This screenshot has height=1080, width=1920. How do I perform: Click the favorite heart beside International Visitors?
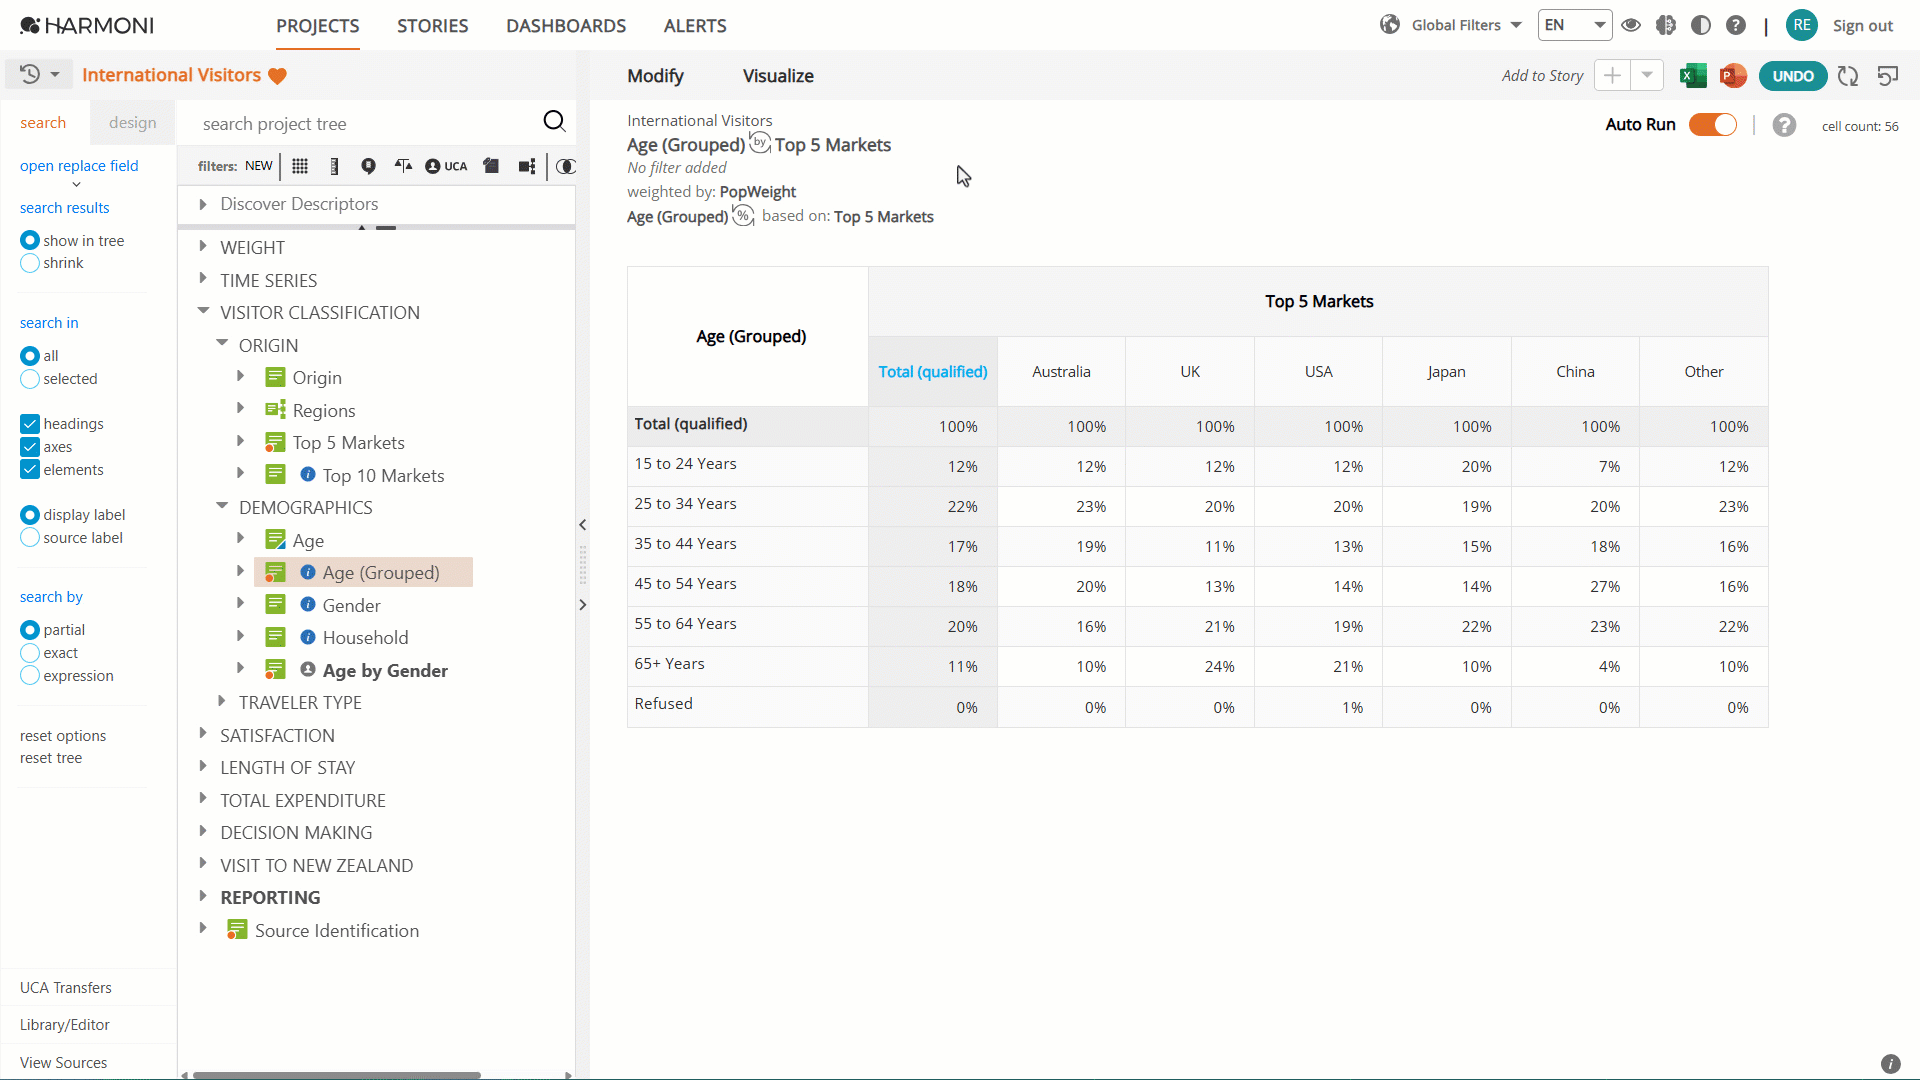pos(278,76)
